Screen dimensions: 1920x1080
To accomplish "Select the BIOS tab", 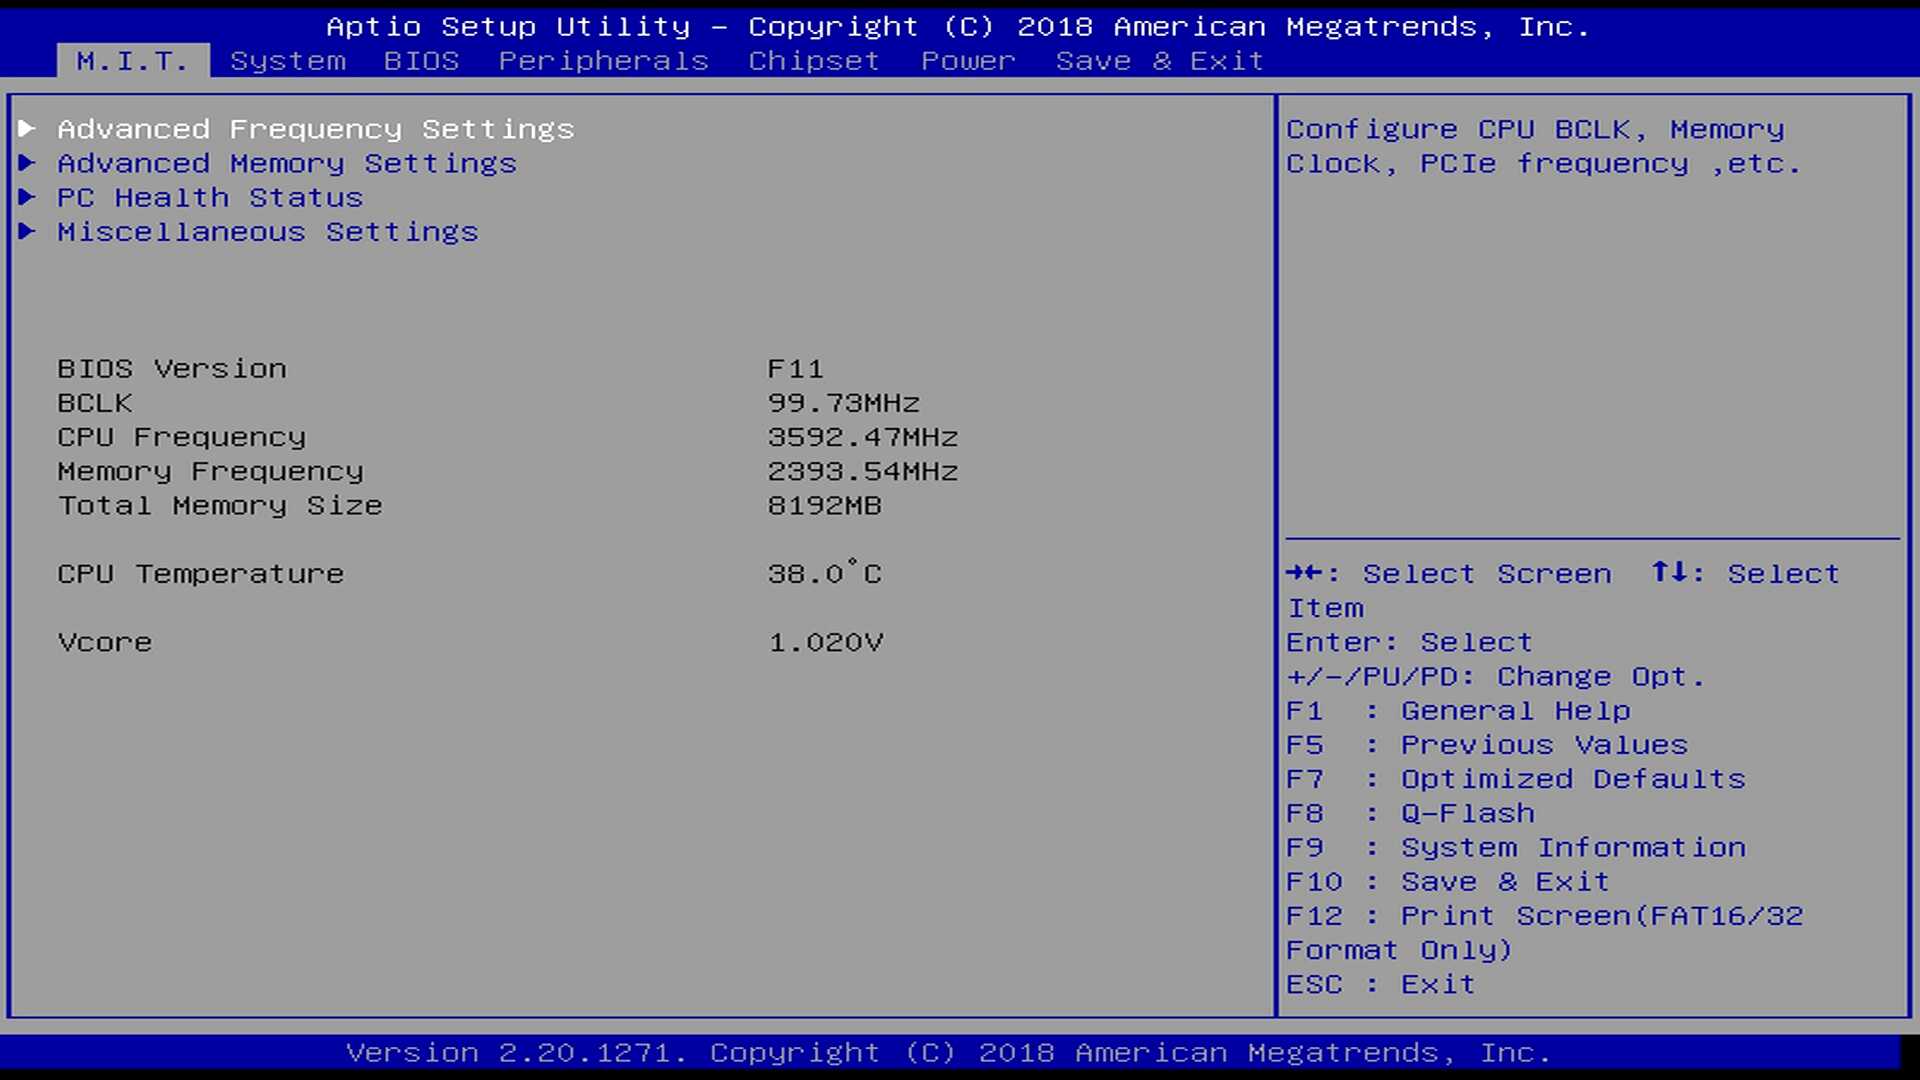I will click(x=421, y=61).
